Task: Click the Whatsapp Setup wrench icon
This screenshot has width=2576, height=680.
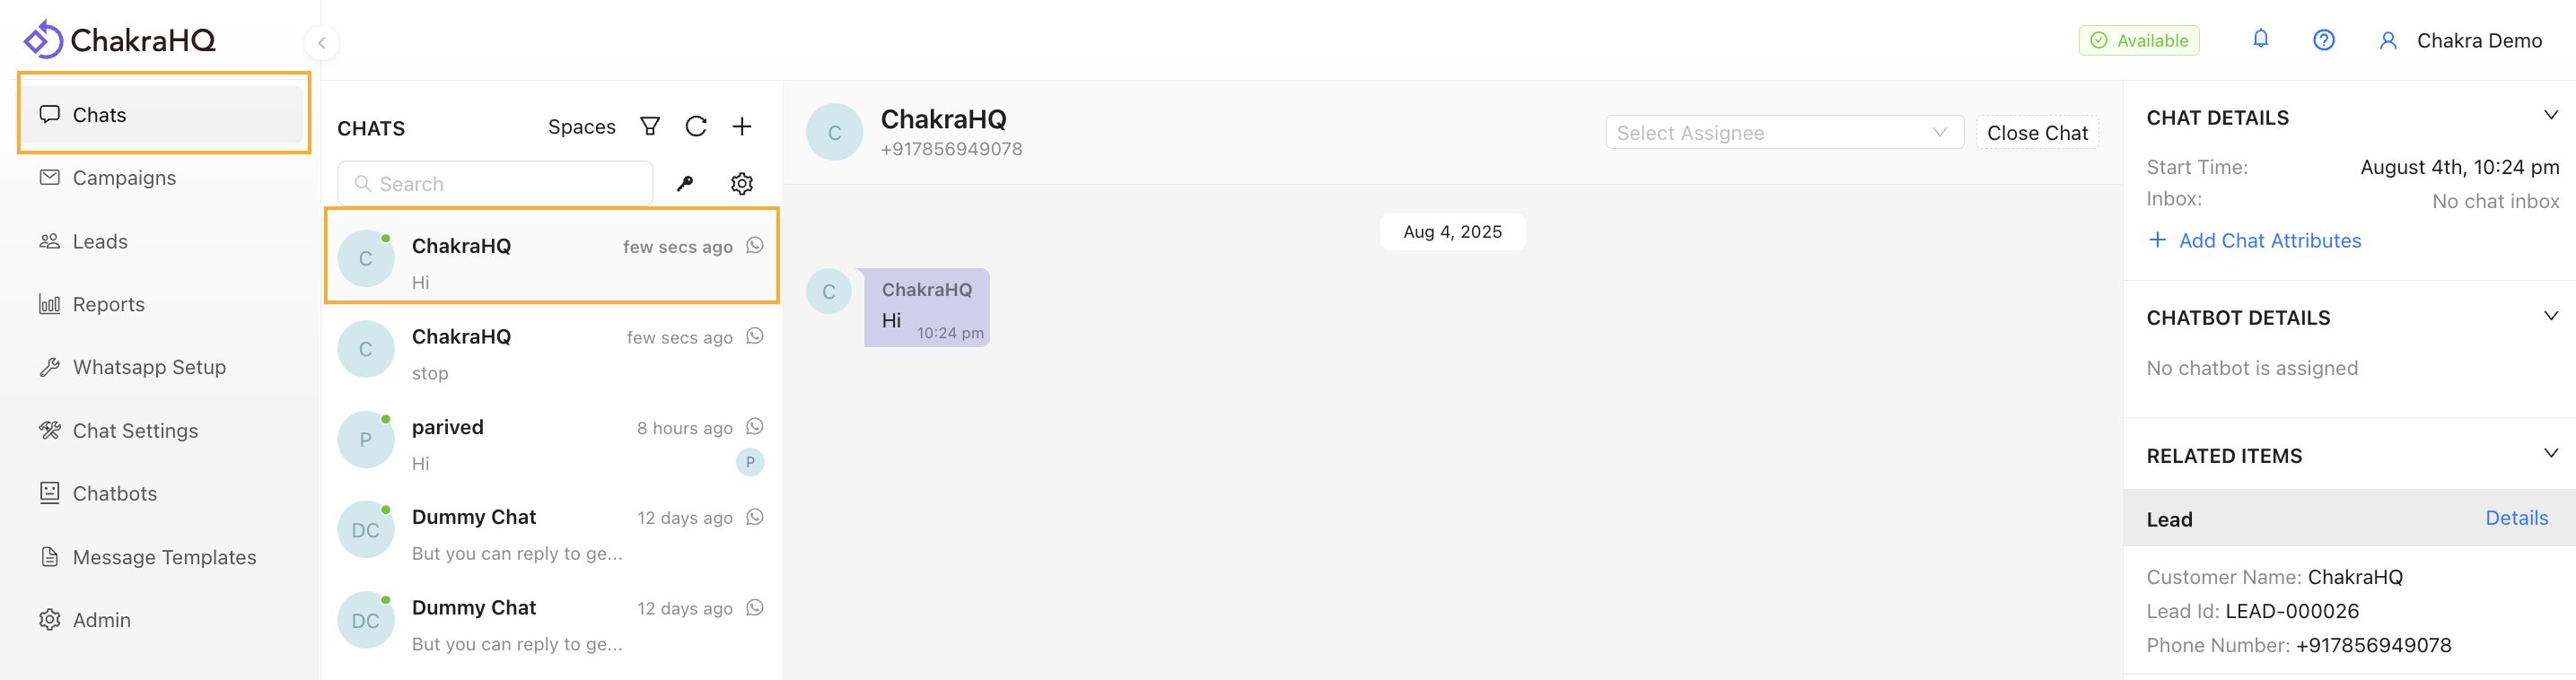Action: point(49,367)
